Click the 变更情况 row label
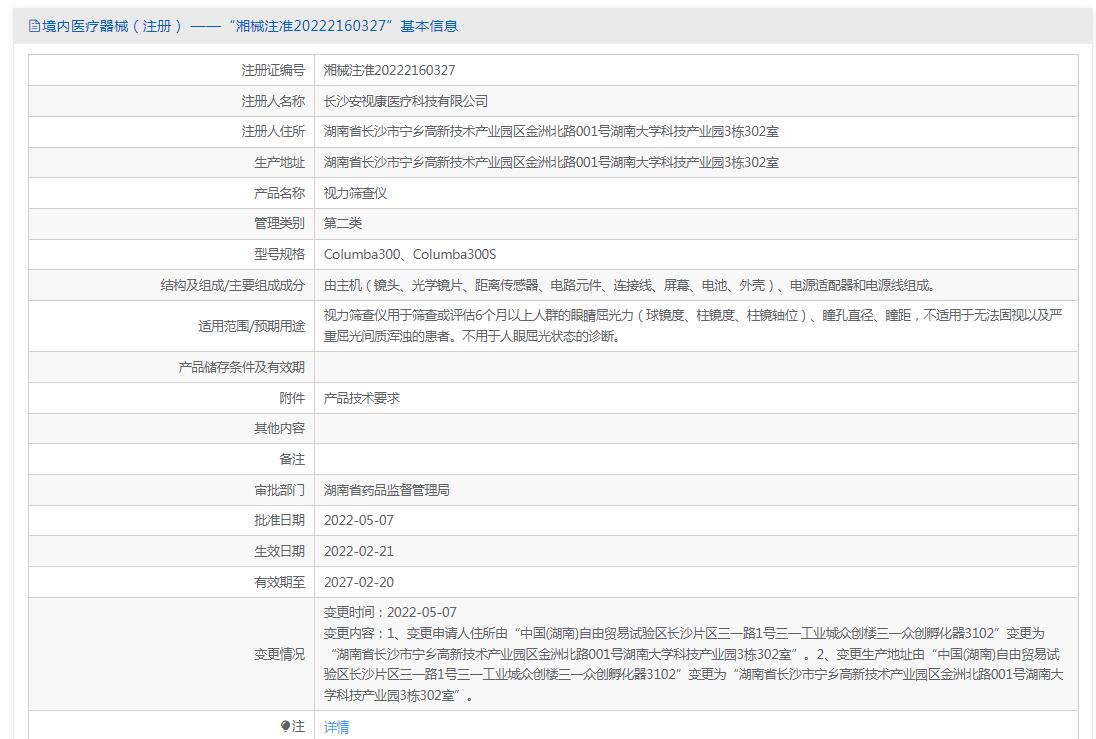The height and width of the screenshot is (739, 1096). [x=279, y=654]
